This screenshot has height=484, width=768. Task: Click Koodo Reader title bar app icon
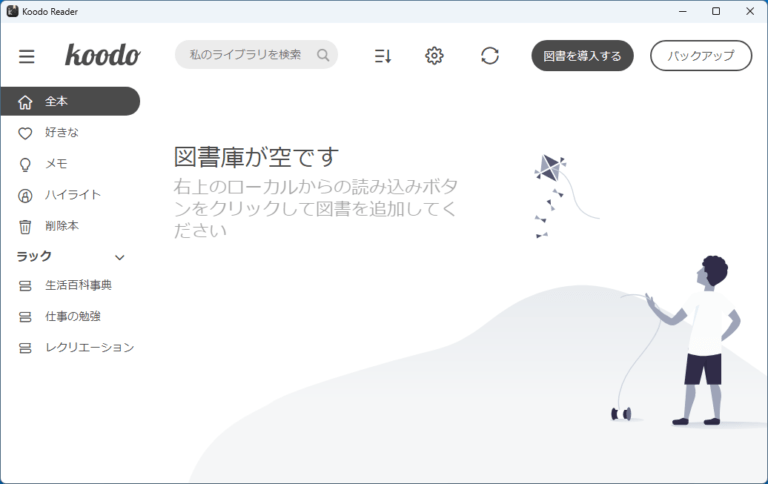[x=12, y=11]
